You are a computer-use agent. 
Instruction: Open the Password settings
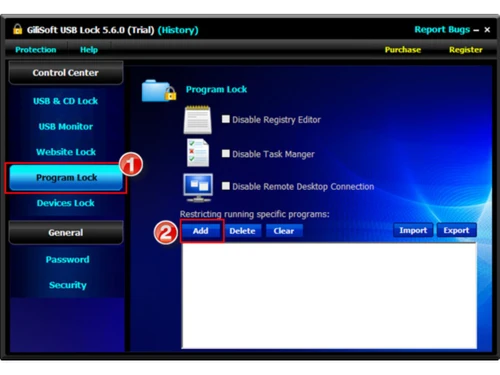(67, 260)
